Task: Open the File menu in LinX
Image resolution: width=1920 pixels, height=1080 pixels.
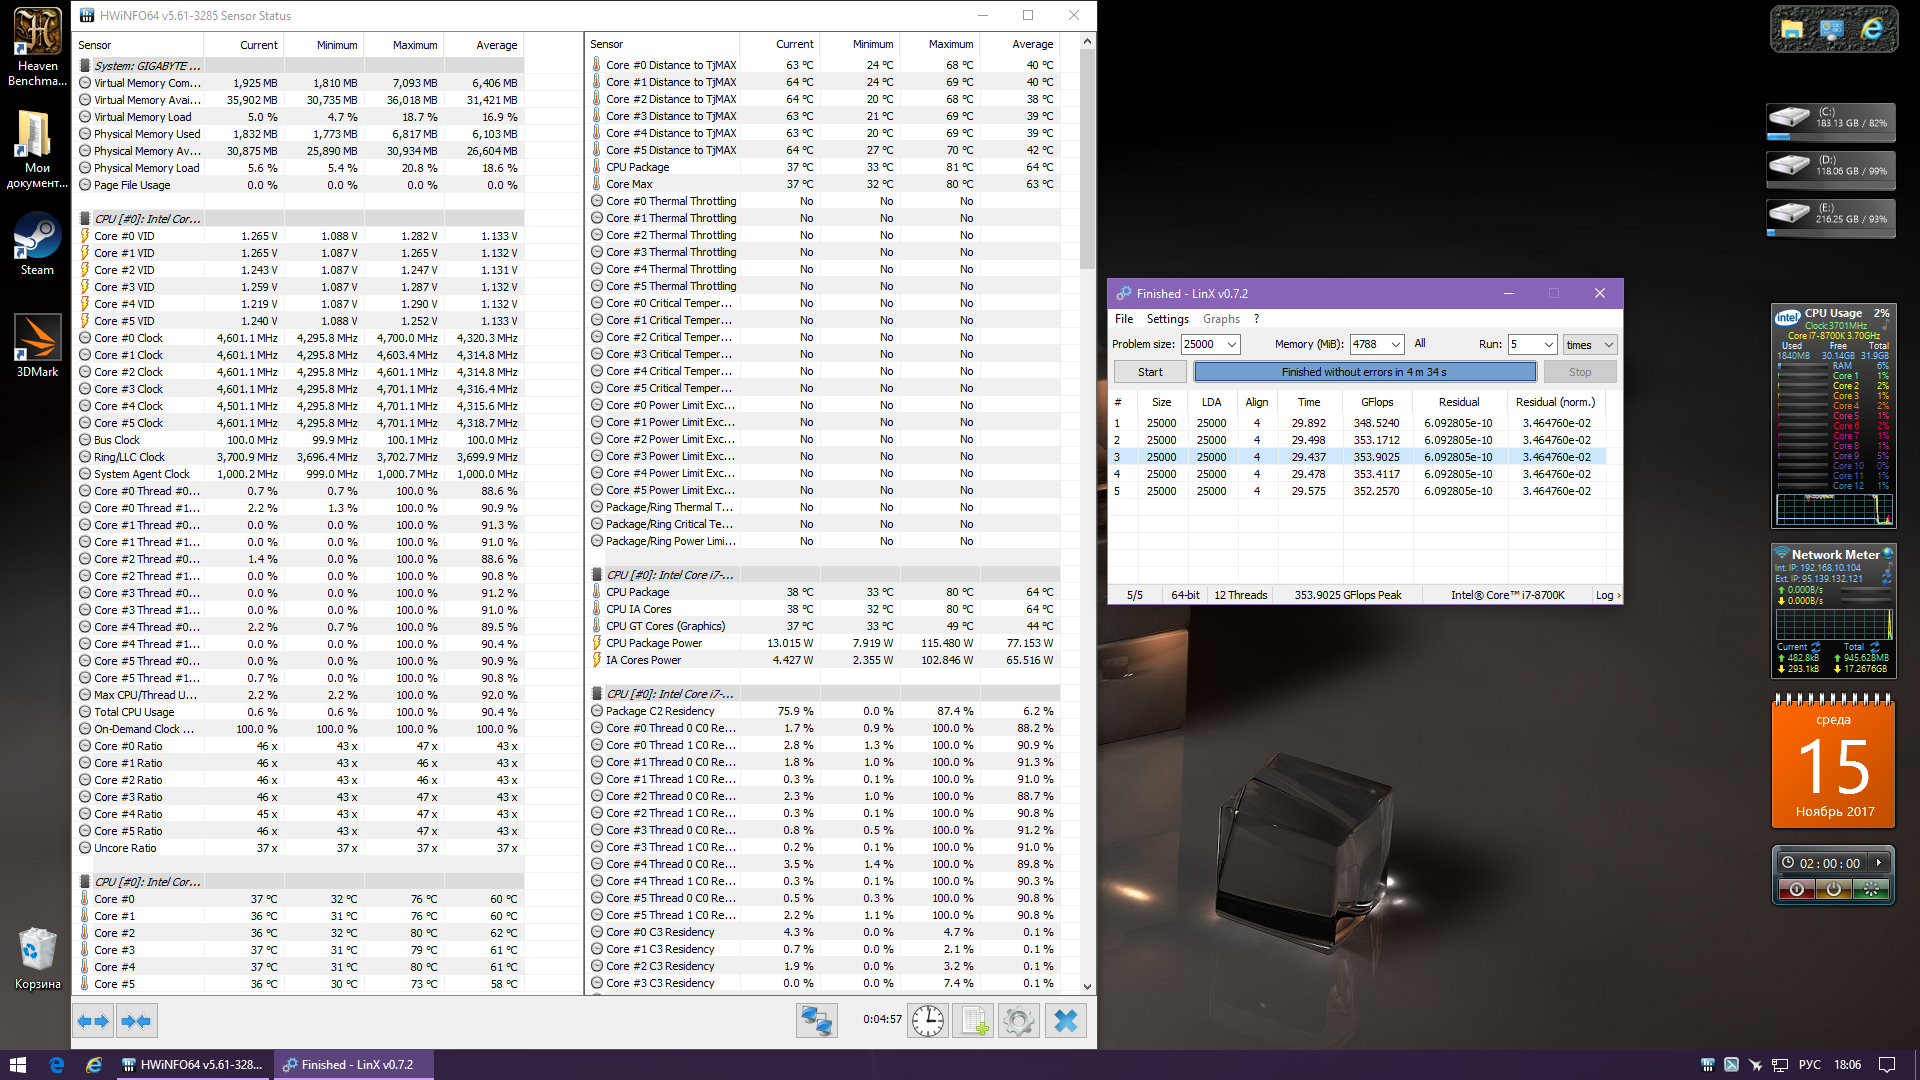Action: click(1124, 319)
